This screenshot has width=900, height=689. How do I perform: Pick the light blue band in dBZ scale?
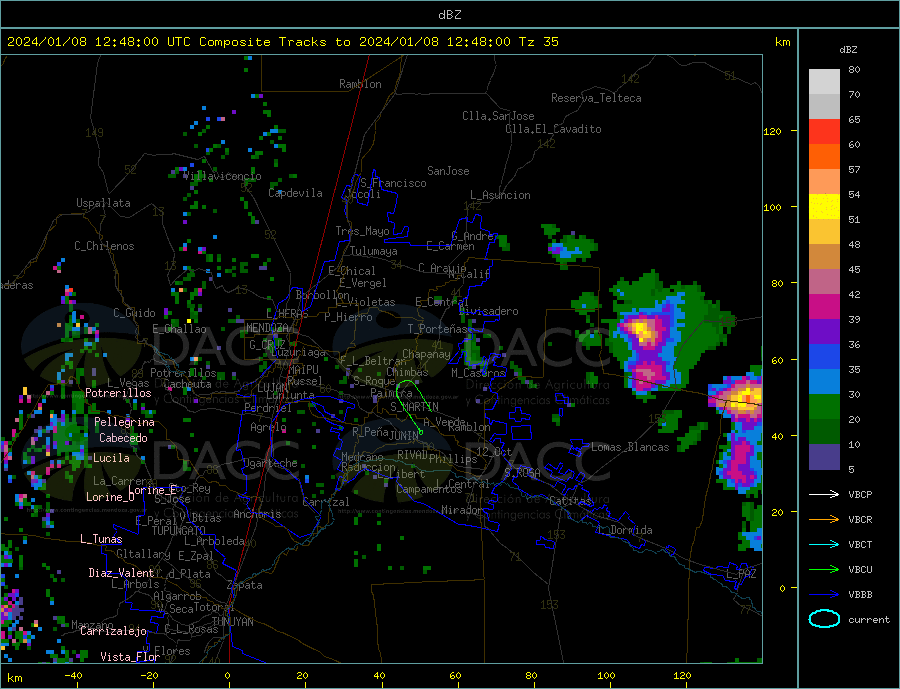(824, 382)
